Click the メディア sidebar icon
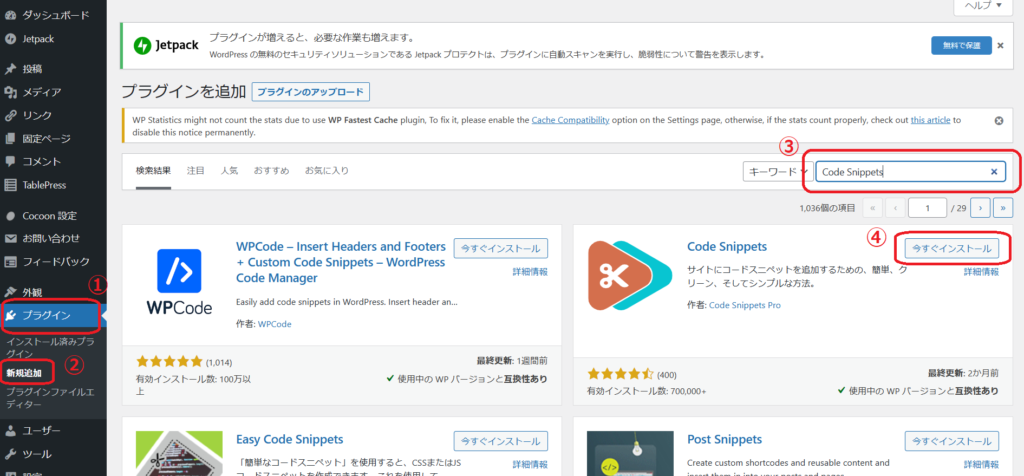The height and width of the screenshot is (476, 1024). (10, 92)
